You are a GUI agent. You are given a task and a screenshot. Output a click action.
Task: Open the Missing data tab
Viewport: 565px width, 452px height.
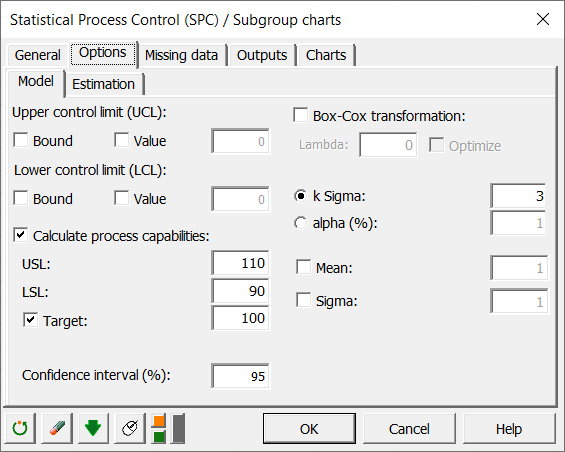[182, 55]
